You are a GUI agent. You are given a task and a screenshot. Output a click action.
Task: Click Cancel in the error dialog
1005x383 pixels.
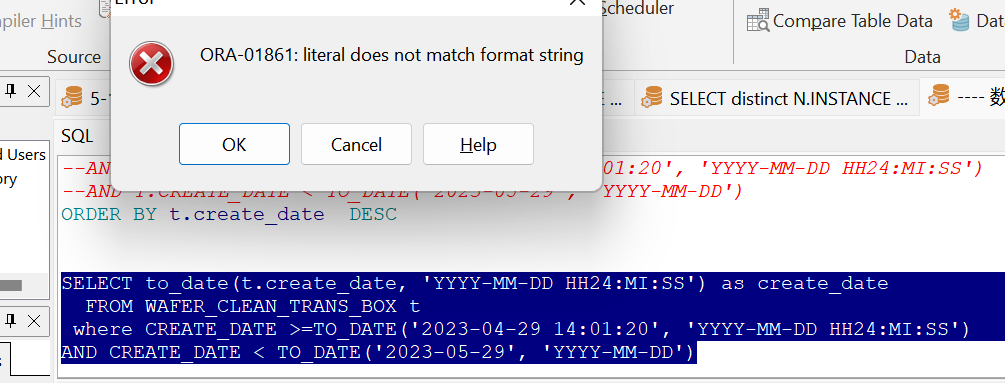coord(356,144)
